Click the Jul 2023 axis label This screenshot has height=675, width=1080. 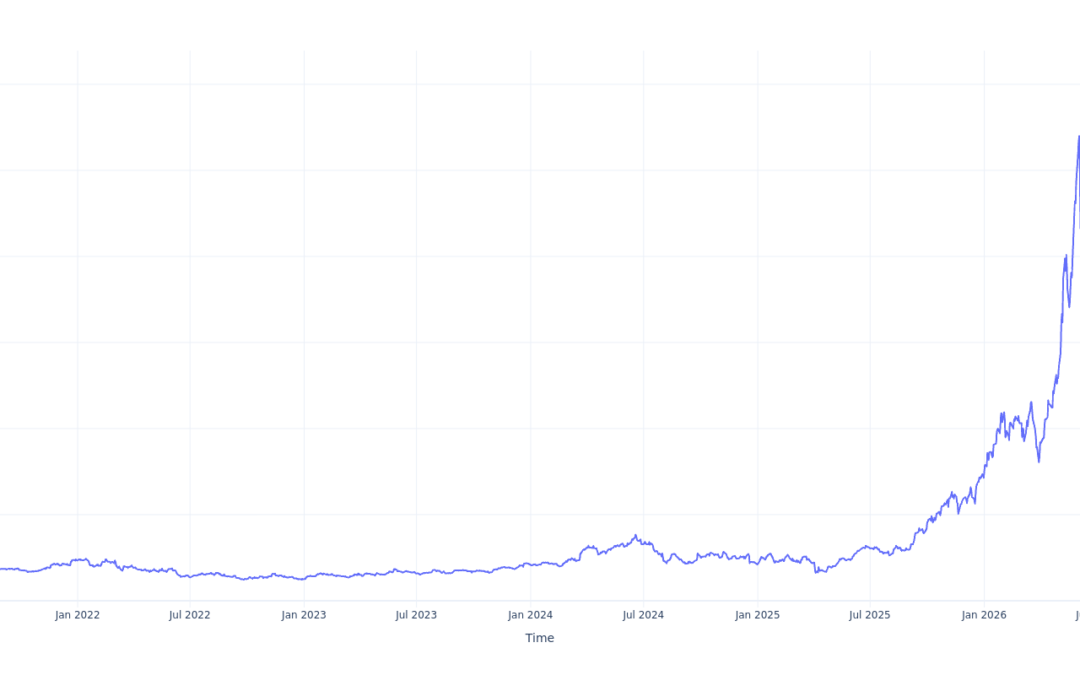pos(416,615)
